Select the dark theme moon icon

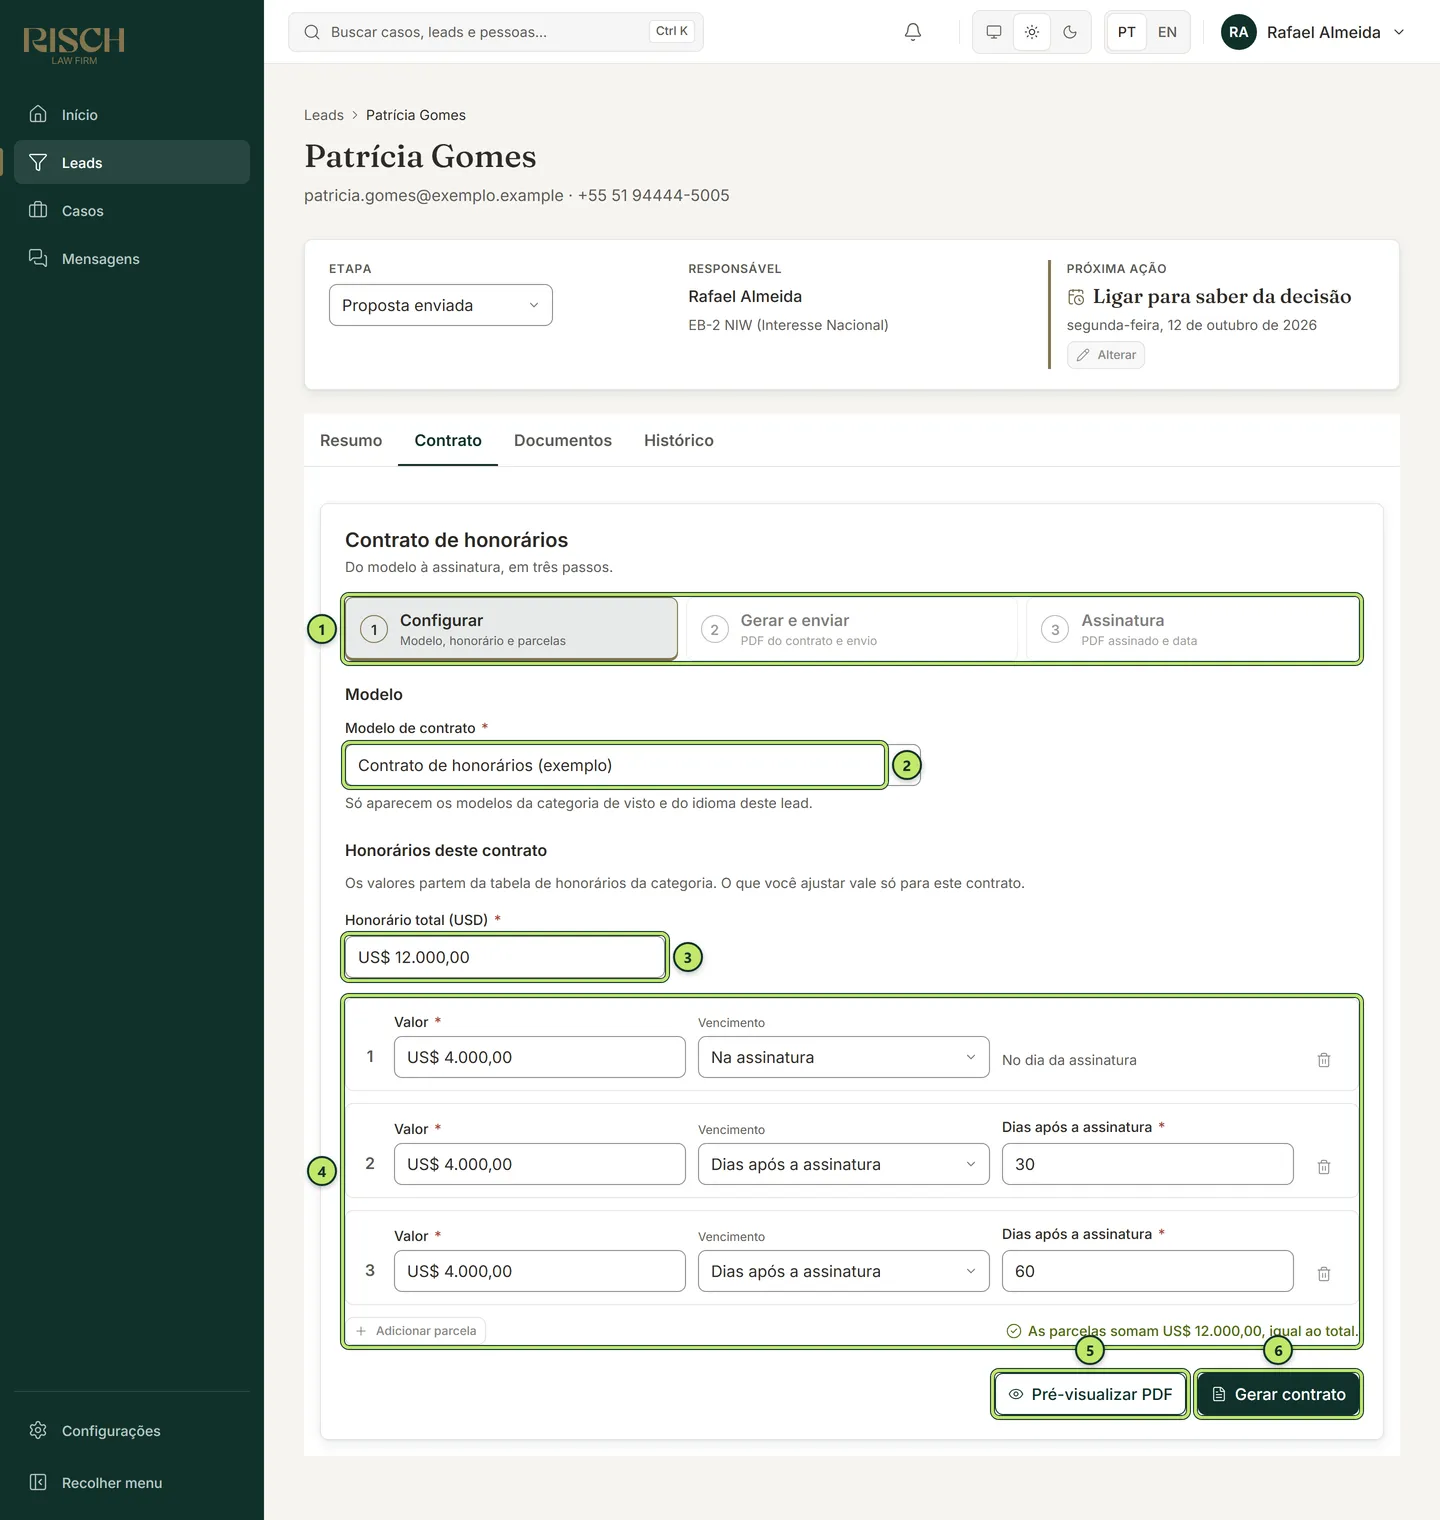(x=1070, y=32)
